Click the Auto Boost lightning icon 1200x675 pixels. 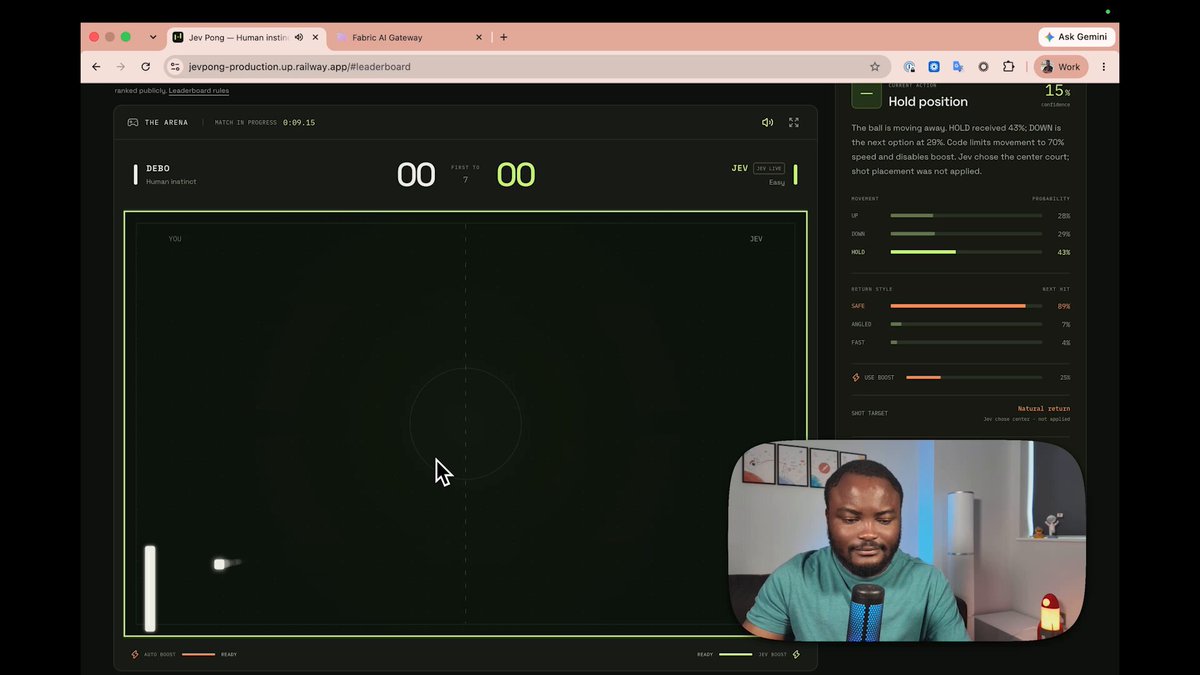(x=135, y=654)
